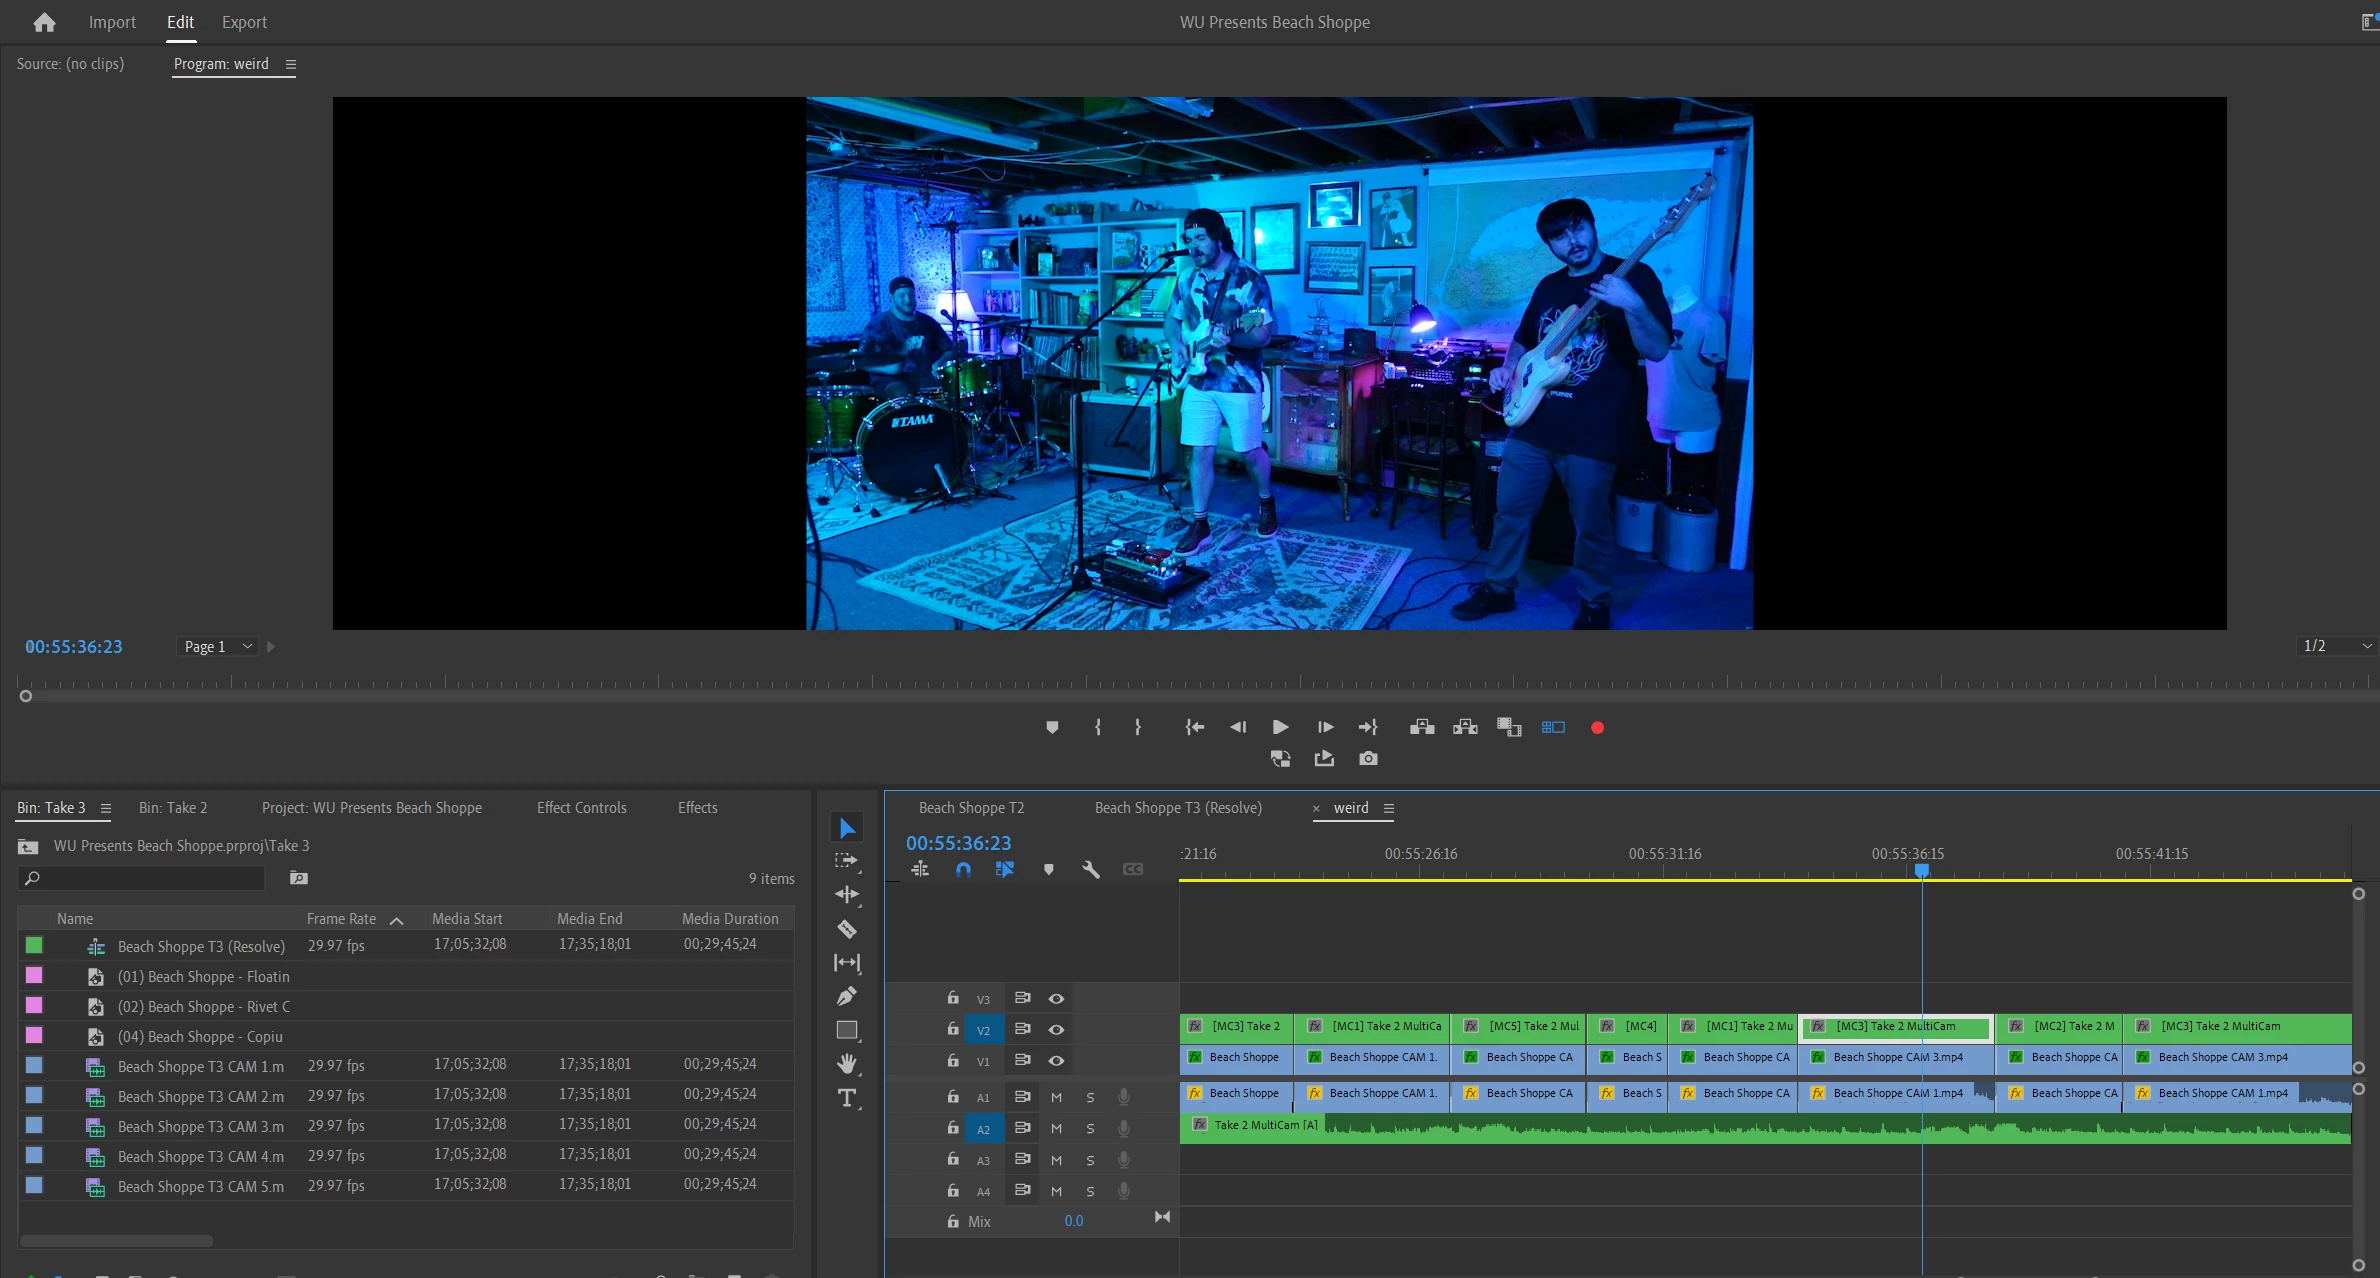The width and height of the screenshot is (2380, 1278).
Task: Toggle V3 track output eye
Action: [1056, 998]
